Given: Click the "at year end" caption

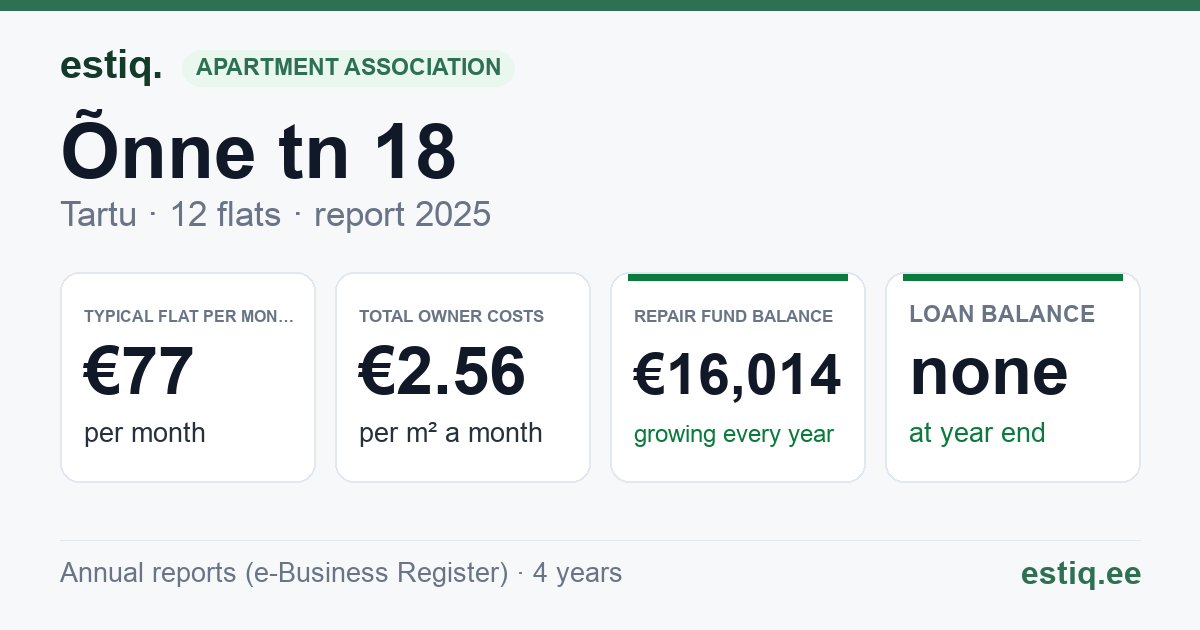Looking at the screenshot, I should pos(977,433).
